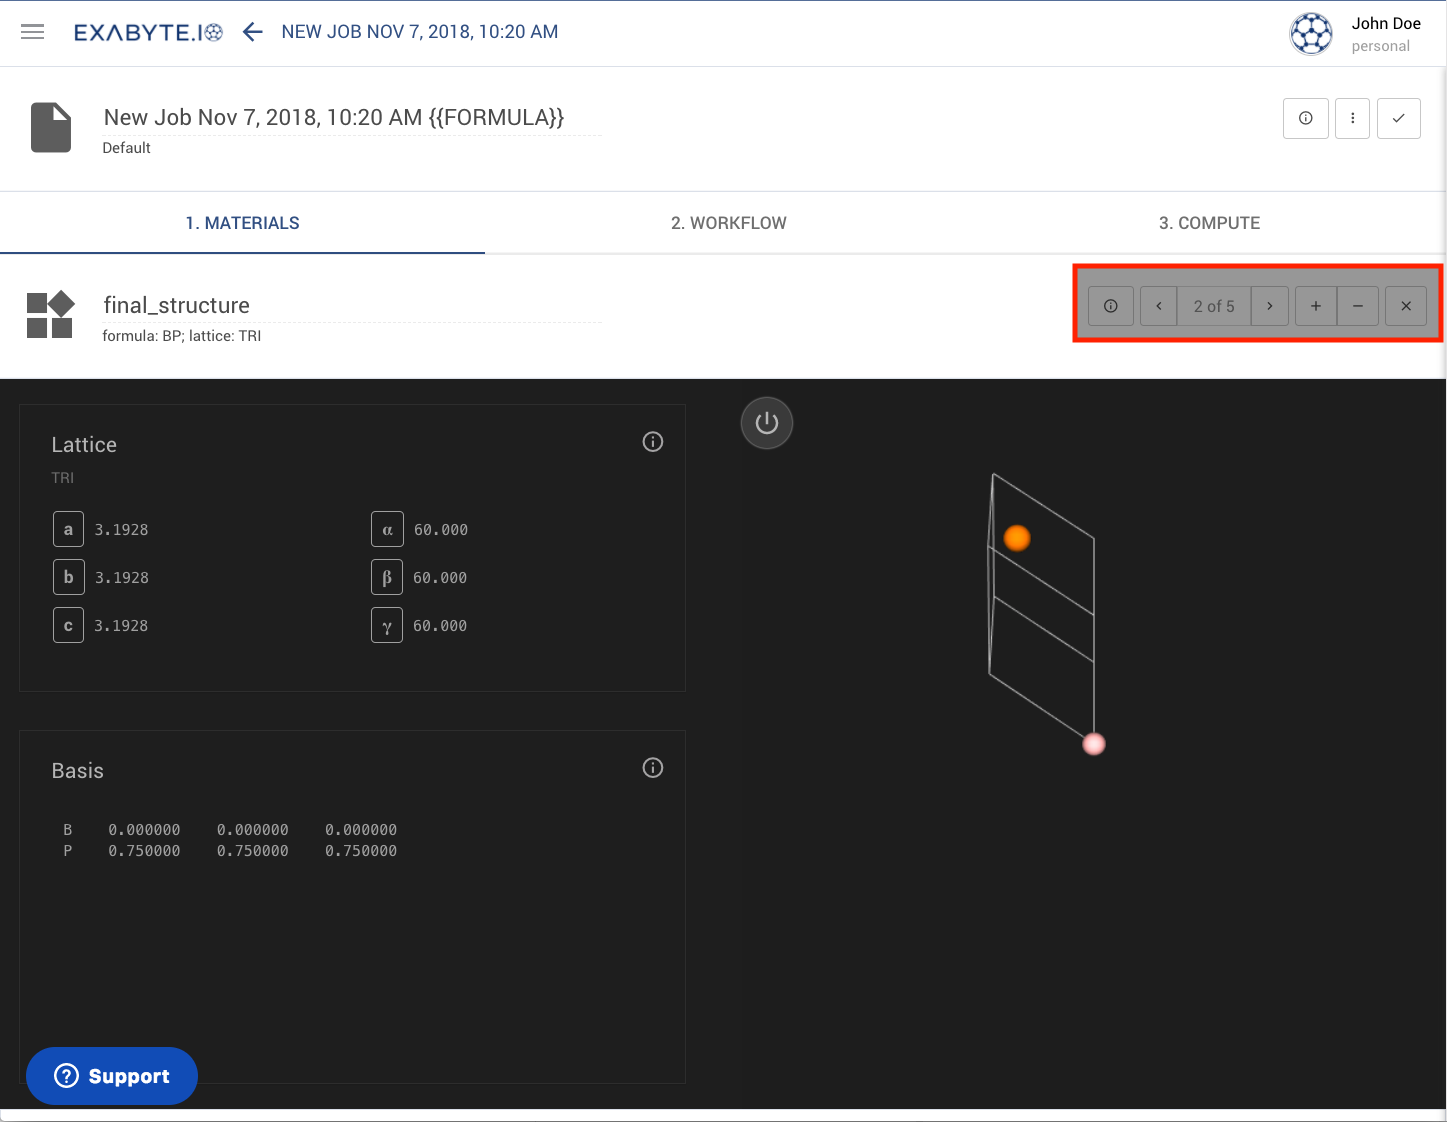Switch to the Compute tab

1209,223
